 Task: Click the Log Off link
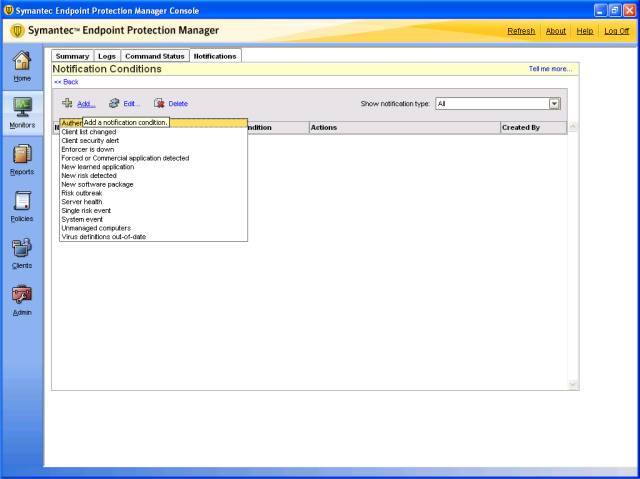coord(616,31)
